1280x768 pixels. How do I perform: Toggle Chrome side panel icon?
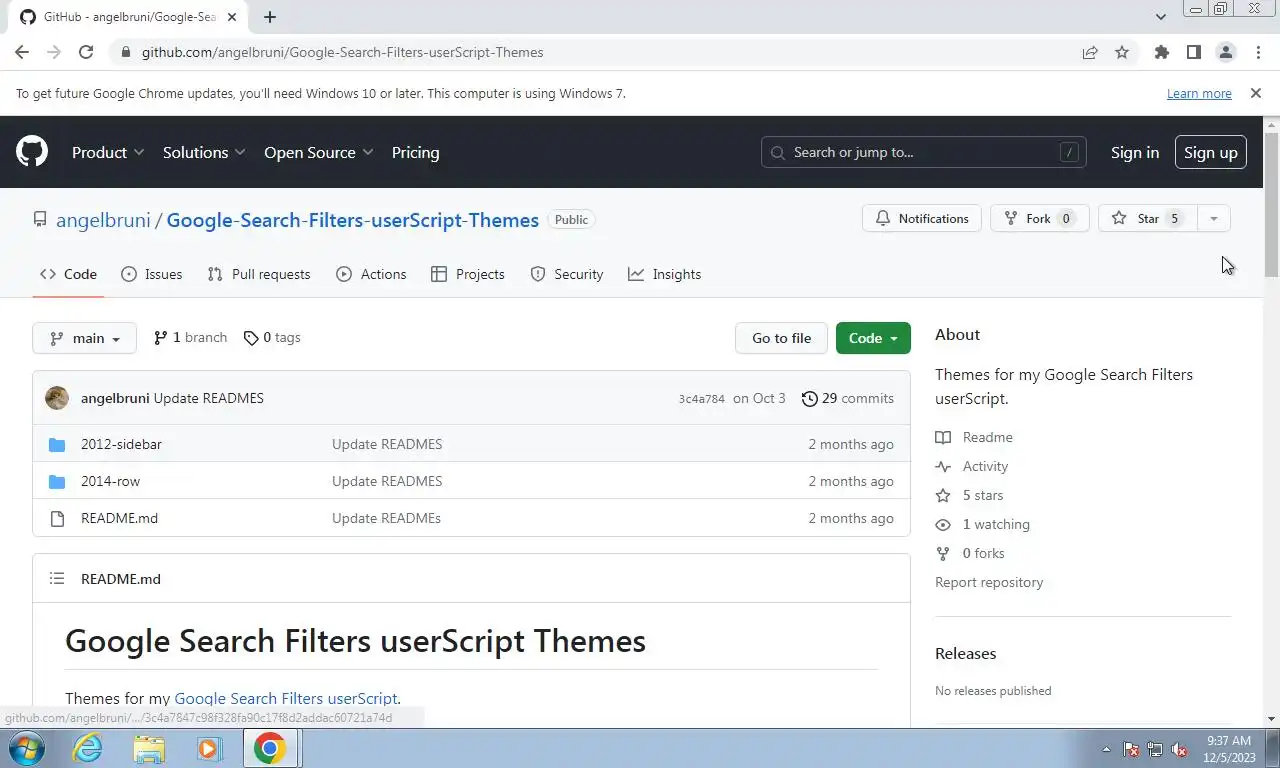pyautogui.click(x=1193, y=52)
